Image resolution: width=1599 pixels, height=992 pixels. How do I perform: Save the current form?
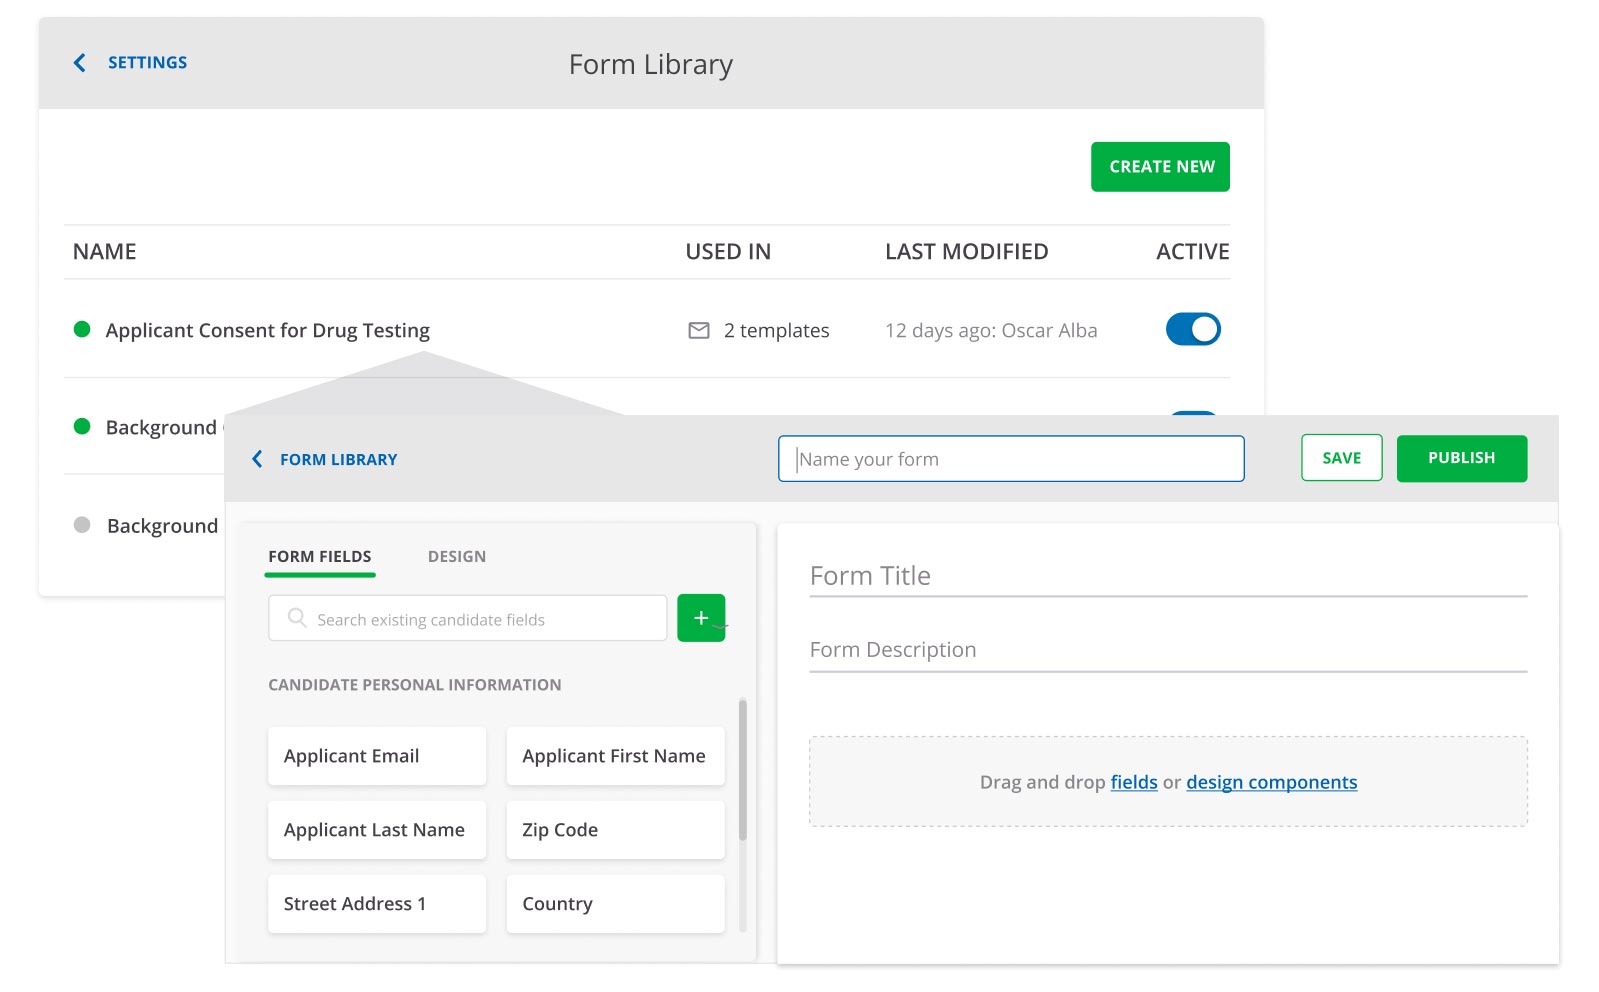[1341, 458]
